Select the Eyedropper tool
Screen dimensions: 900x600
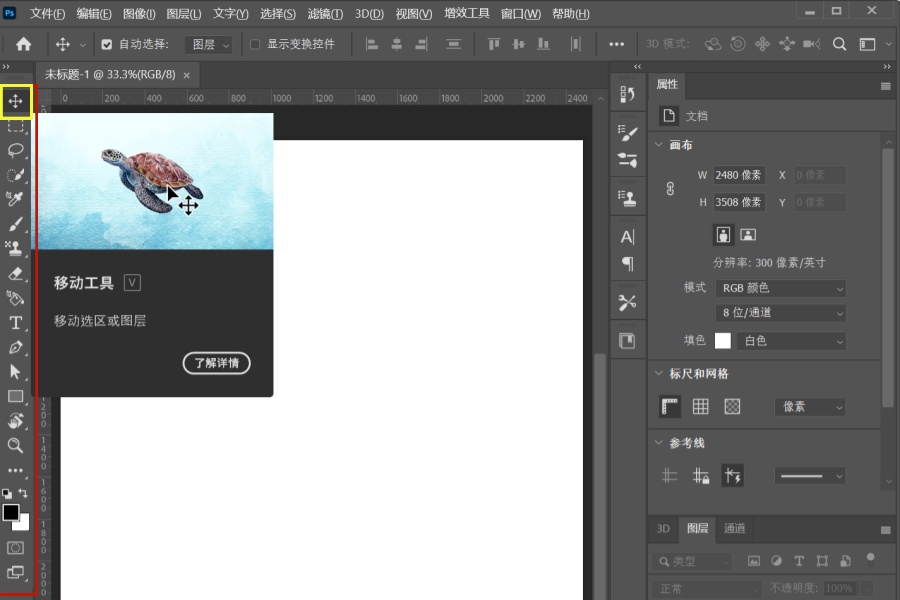pos(15,199)
